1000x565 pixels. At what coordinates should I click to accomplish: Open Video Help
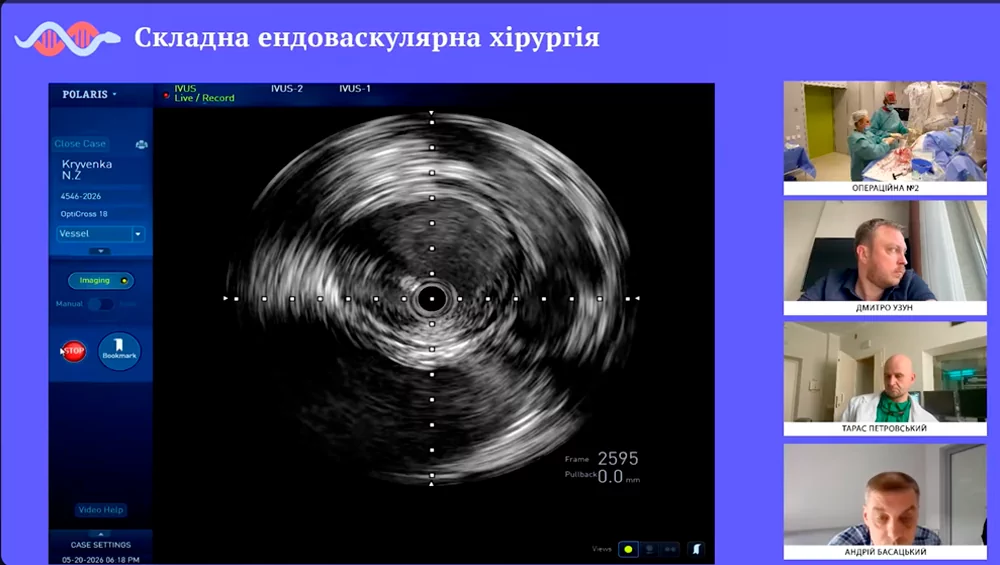pos(101,510)
